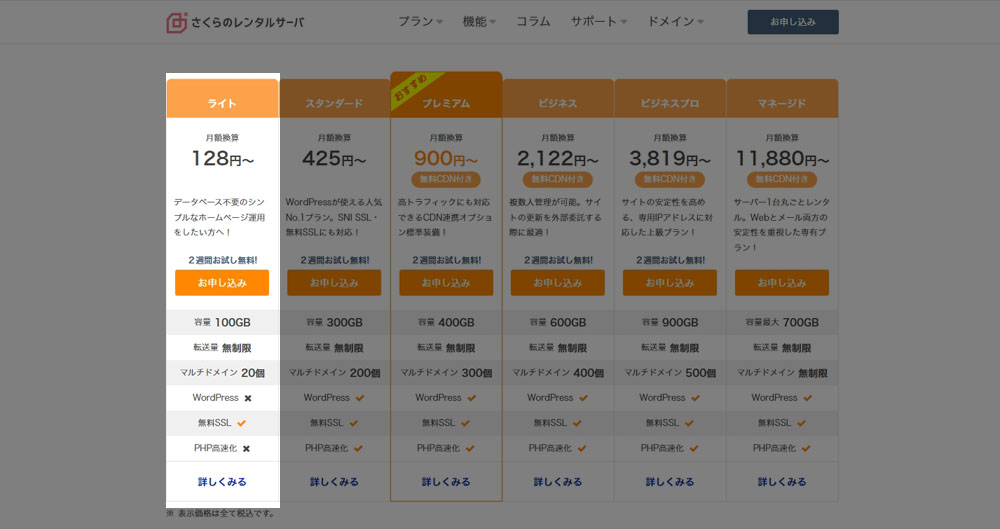View details of the ビジネスプロ plan

click(670, 482)
